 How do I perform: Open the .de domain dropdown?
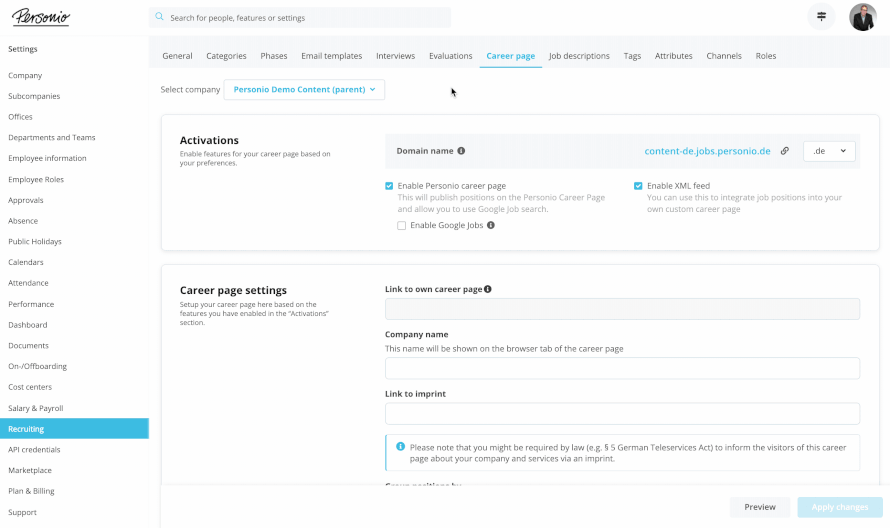point(829,151)
